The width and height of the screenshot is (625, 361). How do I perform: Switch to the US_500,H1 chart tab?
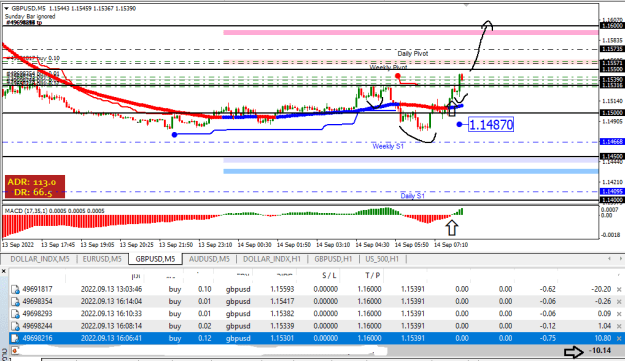tap(382, 259)
